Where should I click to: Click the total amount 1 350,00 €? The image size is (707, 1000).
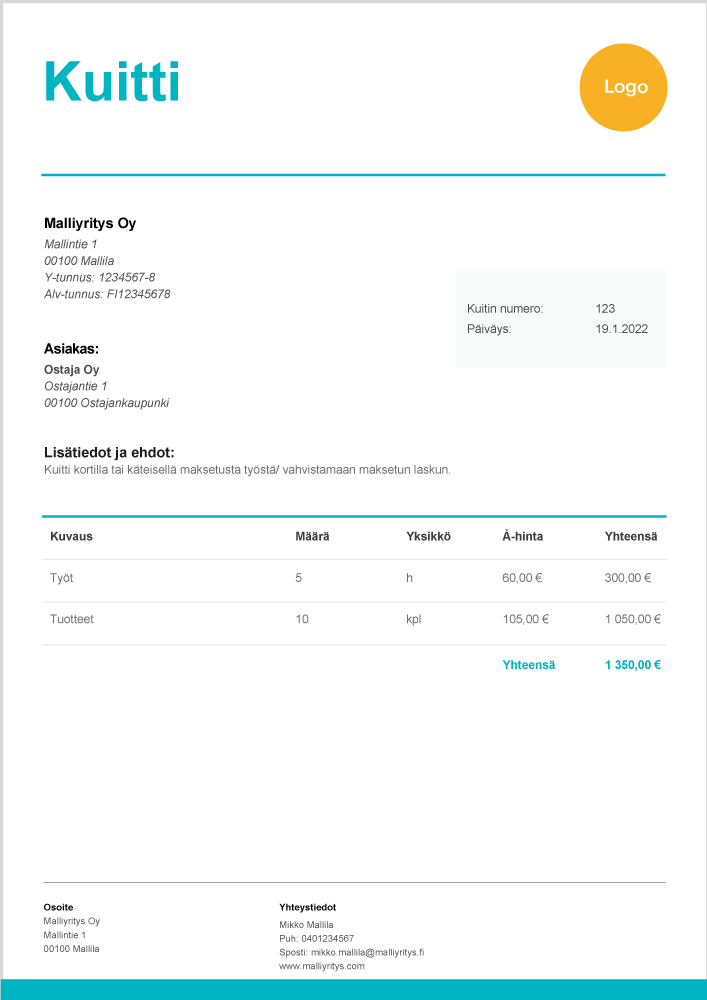[x=632, y=665]
